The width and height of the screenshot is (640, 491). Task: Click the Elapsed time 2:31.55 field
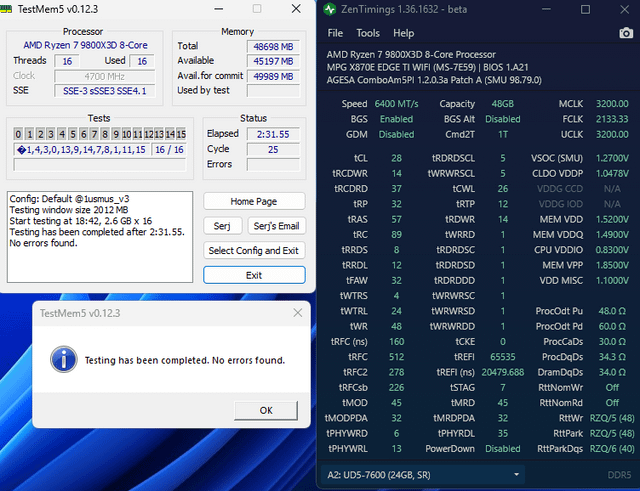pyautogui.click(x=273, y=134)
